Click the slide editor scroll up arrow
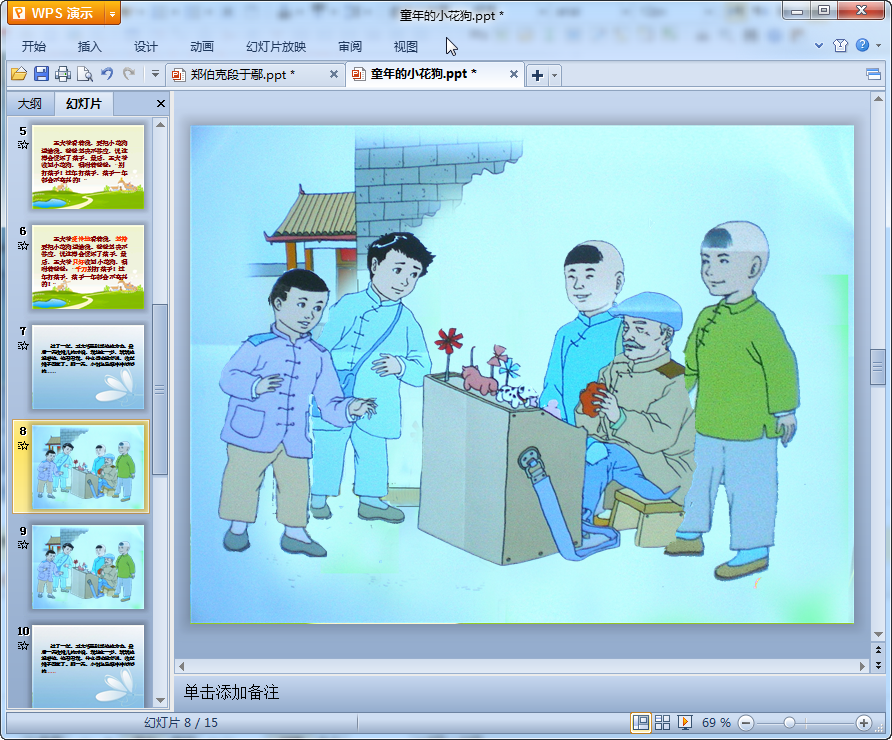 coord(878,99)
